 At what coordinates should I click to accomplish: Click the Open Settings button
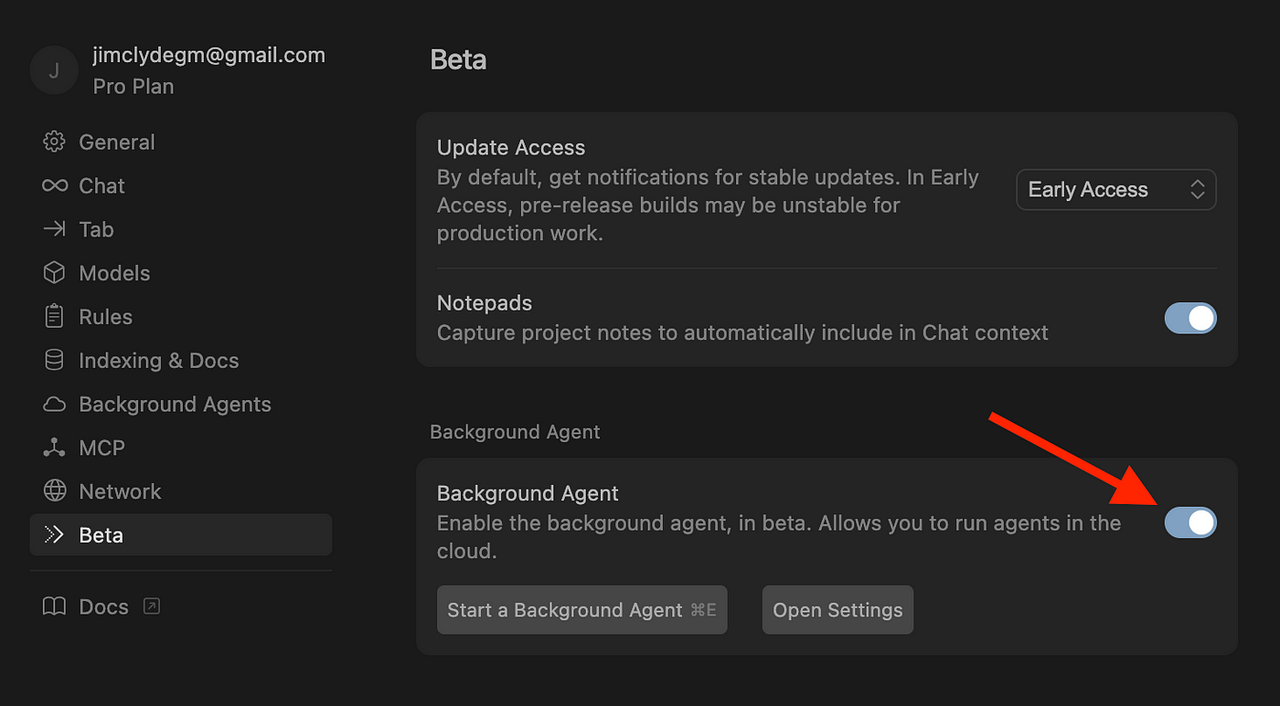(x=838, y=610)
